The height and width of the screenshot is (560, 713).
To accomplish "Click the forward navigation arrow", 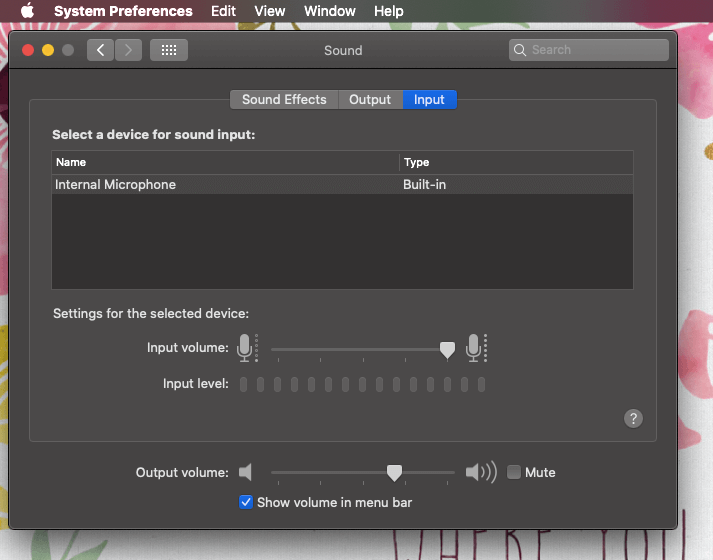I will (128, 50).
